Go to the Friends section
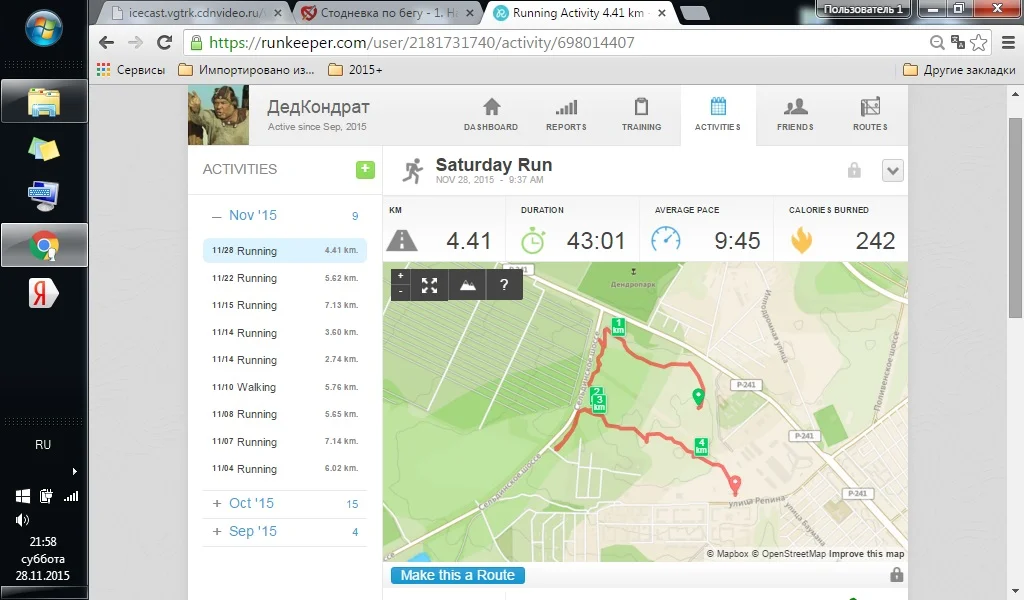 tap(795, 114)
